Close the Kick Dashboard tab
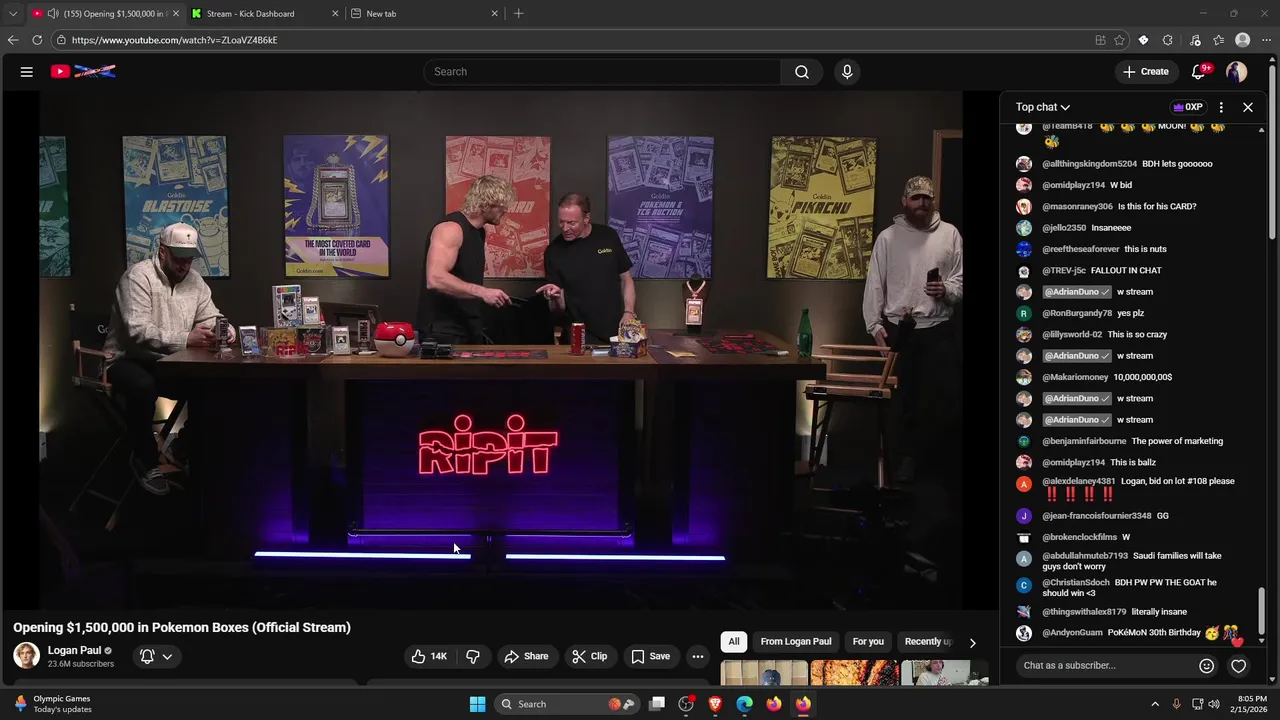Image resolution: width=1280 pixels, height=720 pixels. tap(335, 14)
